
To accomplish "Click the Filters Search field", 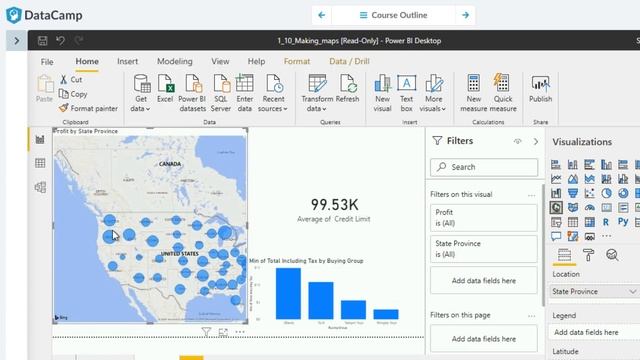I will [x=484, y=167].
